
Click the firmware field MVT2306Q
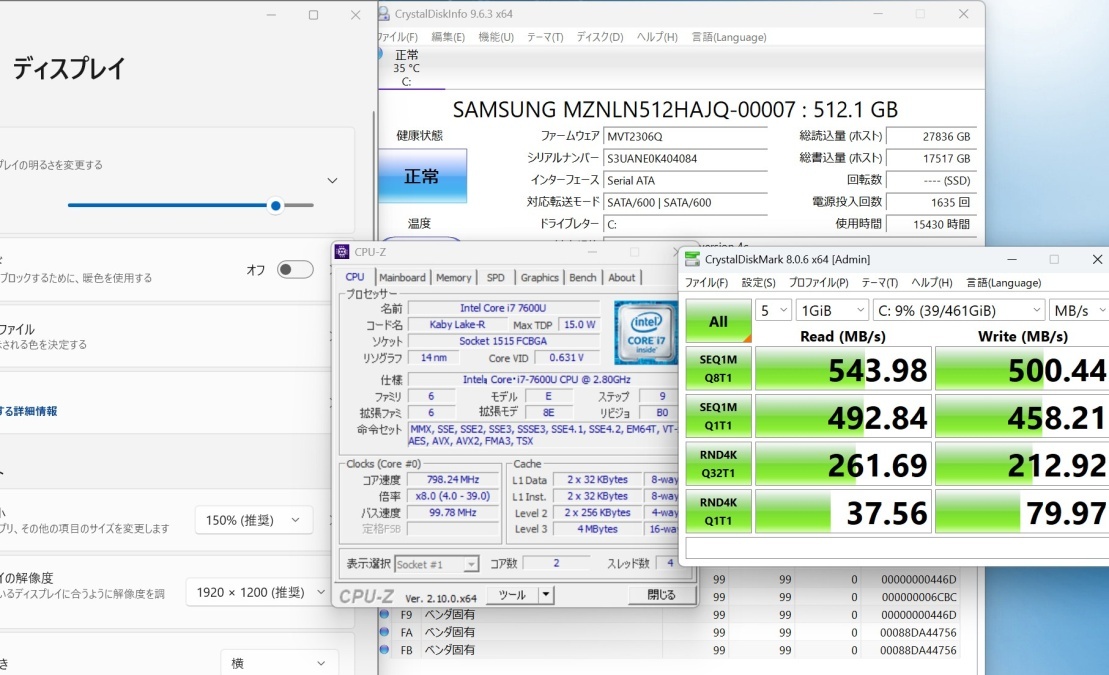pos(685,137)
